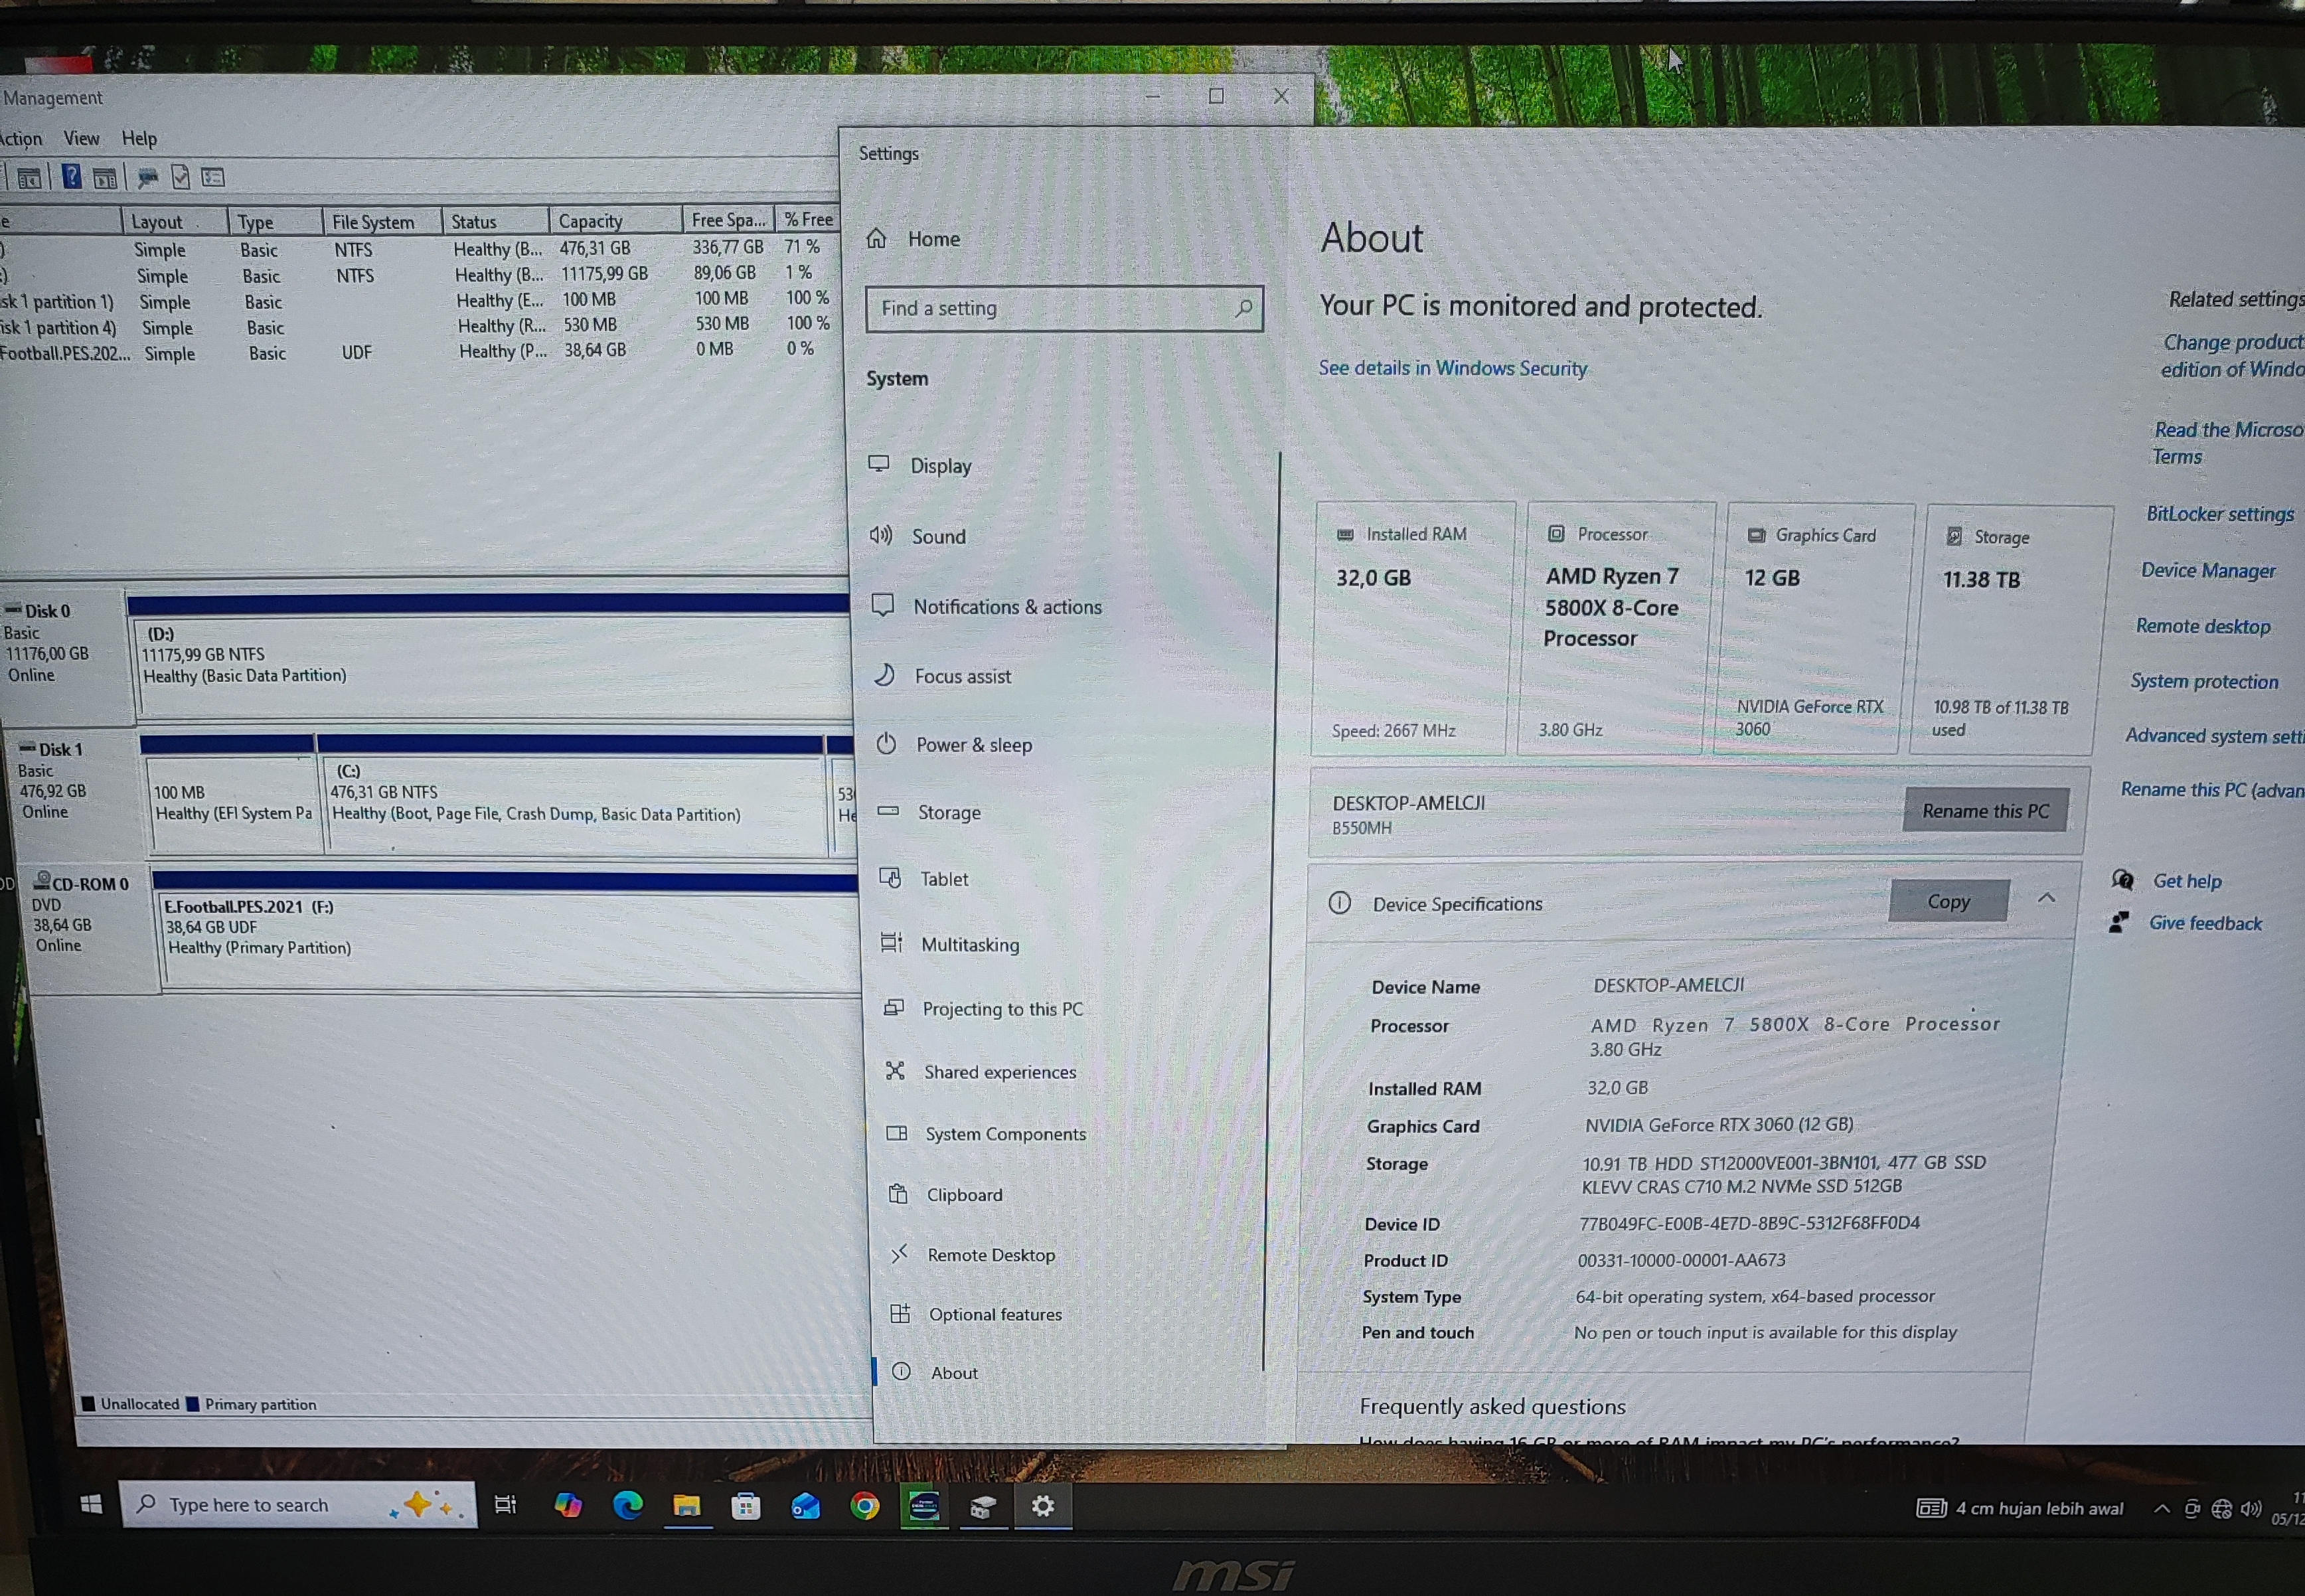The image size is (2305, 1596).
Task: Open Task View from the taskbar
Action: point(506,1505)
